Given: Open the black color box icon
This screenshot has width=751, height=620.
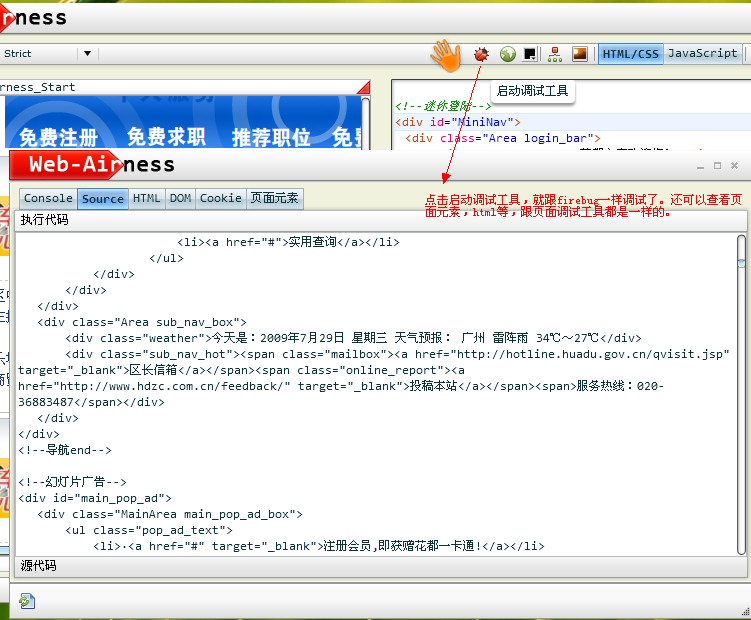Looking at the screenshot, I should click(530, 54).
